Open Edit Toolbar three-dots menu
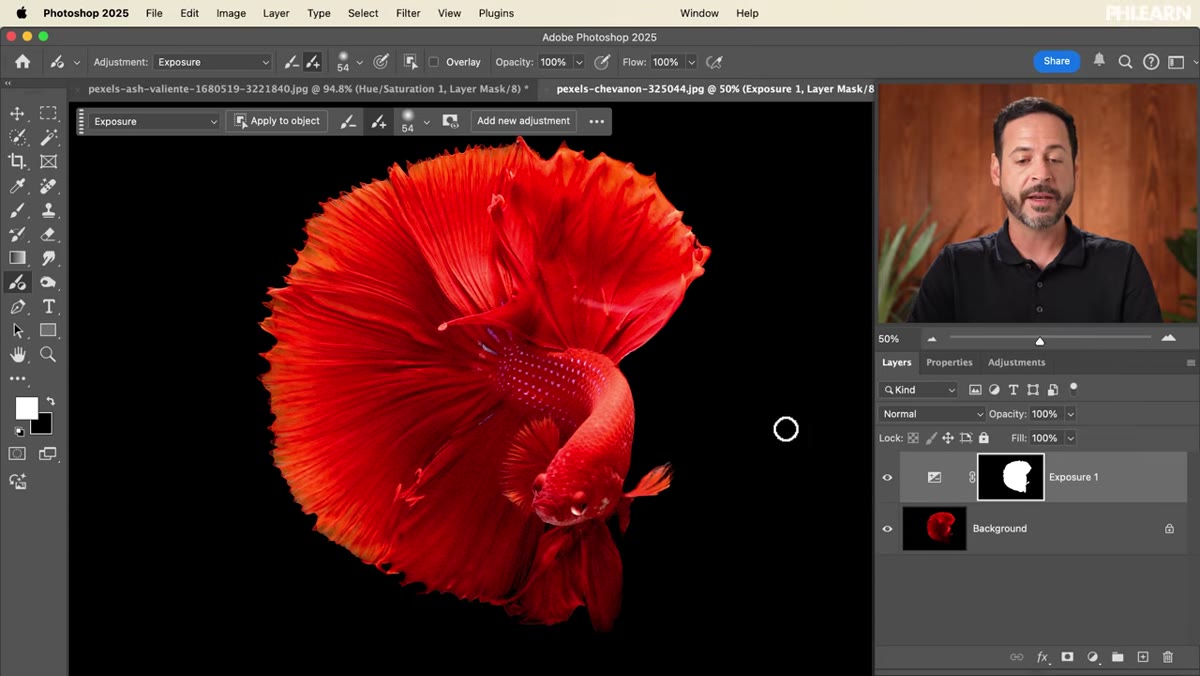The height and width of the screenshot is (676, 1200). (17, 379)
